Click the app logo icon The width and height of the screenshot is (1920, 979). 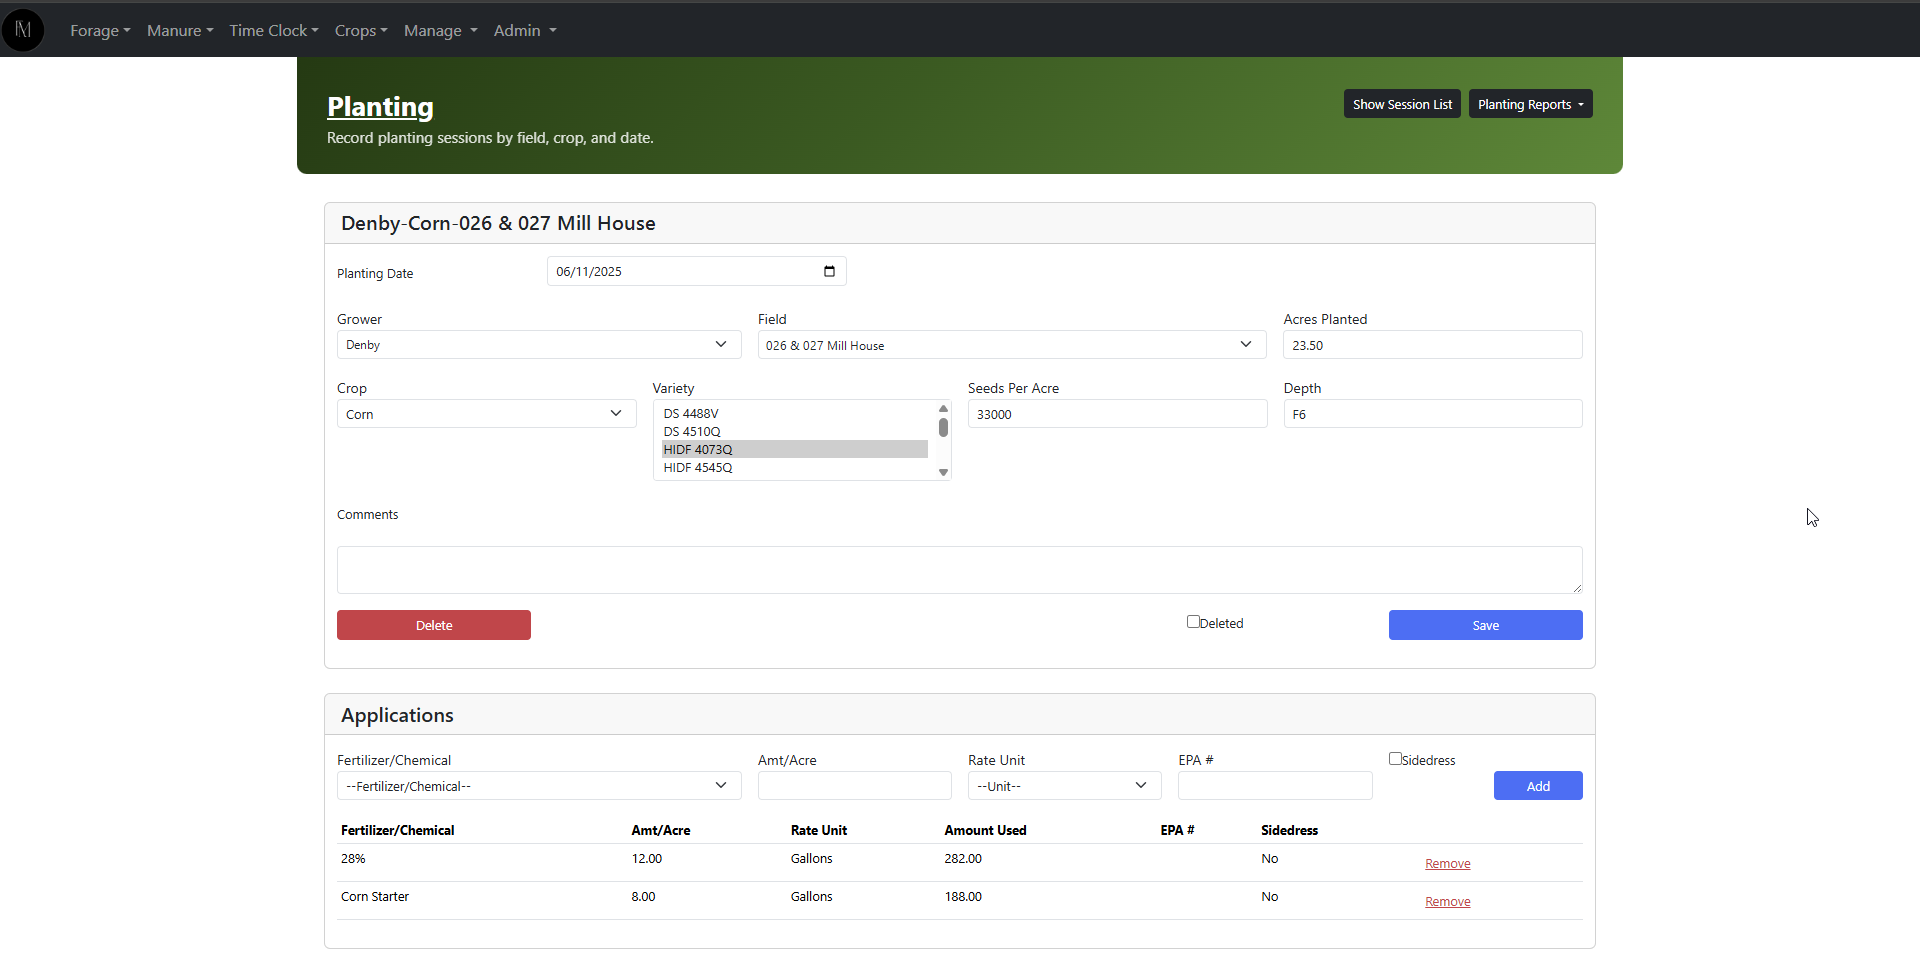pyautogui.click(x=23, y=30)
